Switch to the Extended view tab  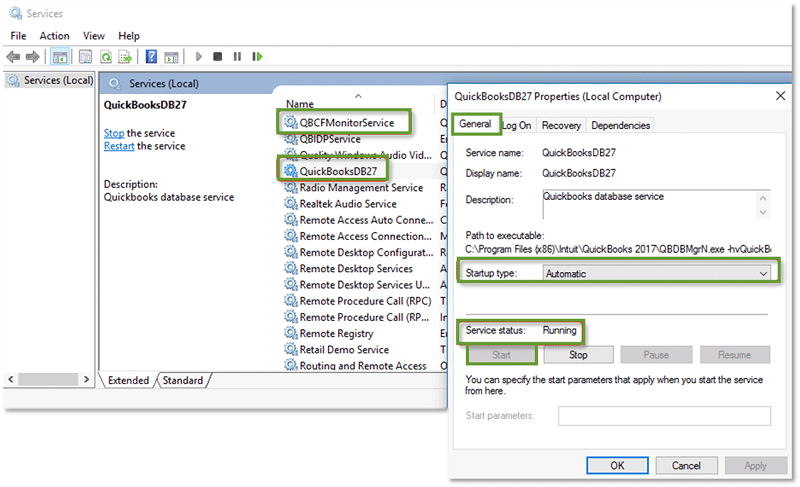tap(129, 380)
